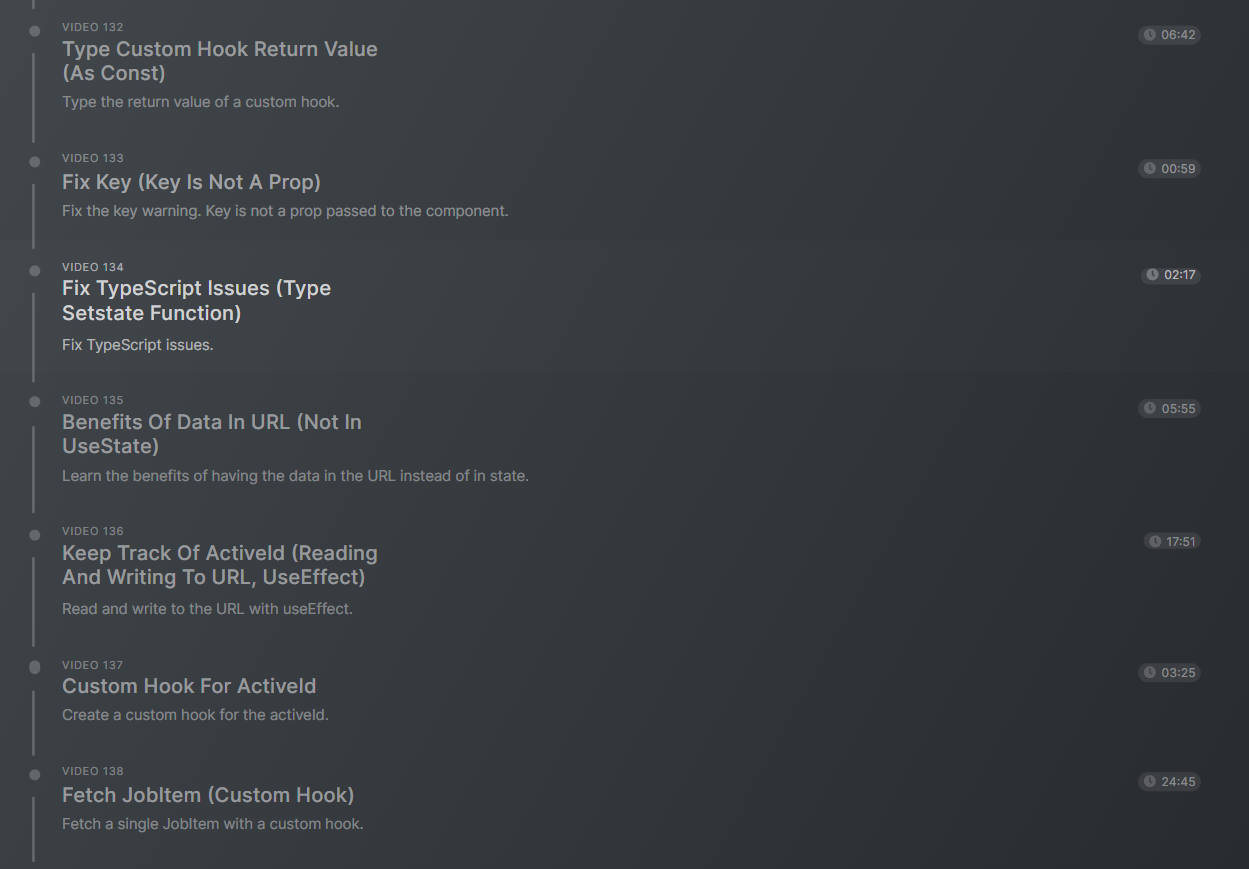This screenshot has height=869, width=1249.
Task: Click the clock icon beside 03:25 duration
Action: click(1150, 673)
